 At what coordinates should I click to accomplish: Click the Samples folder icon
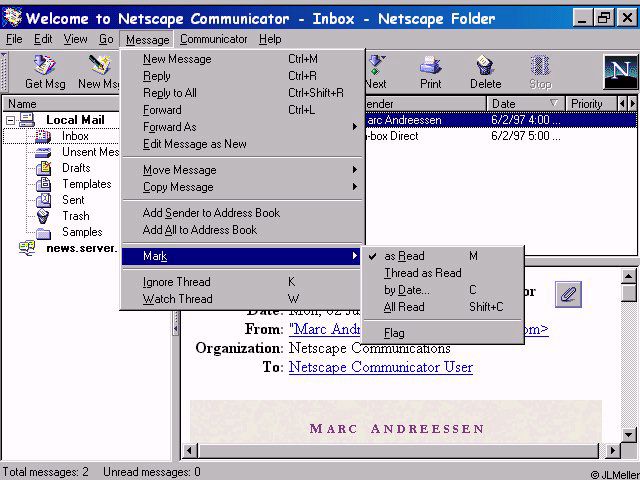pyautogui.click(x=43, y=233)
